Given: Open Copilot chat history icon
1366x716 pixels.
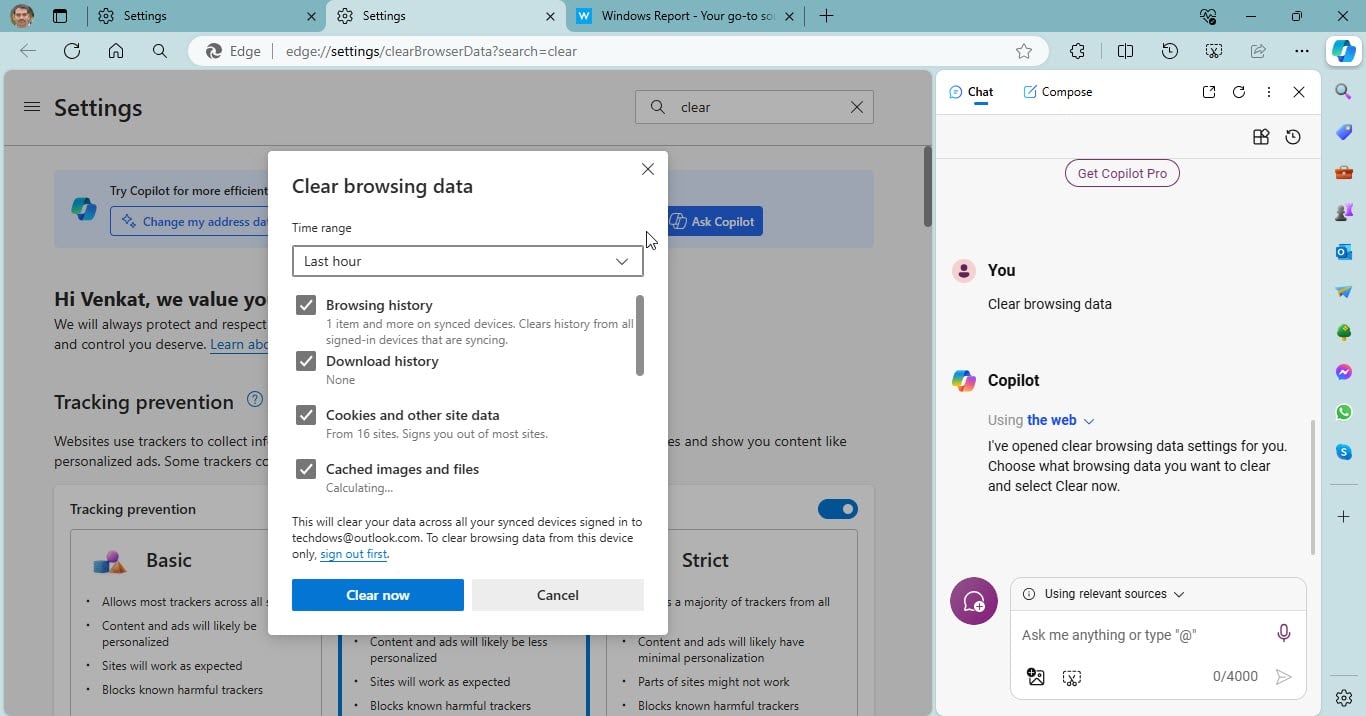Looking at the screenshot, I should point(1293,137).
